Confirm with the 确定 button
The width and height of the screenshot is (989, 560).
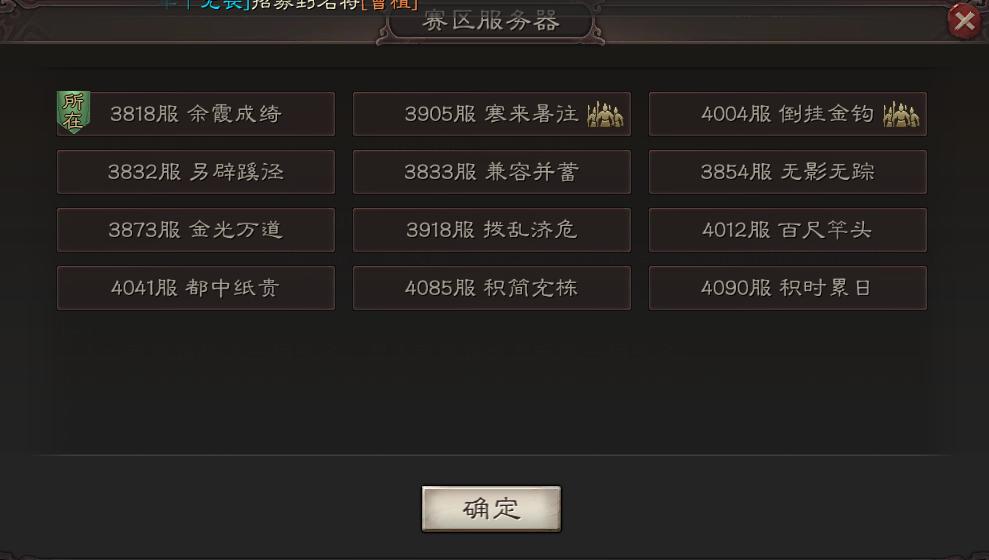[491, 508]
